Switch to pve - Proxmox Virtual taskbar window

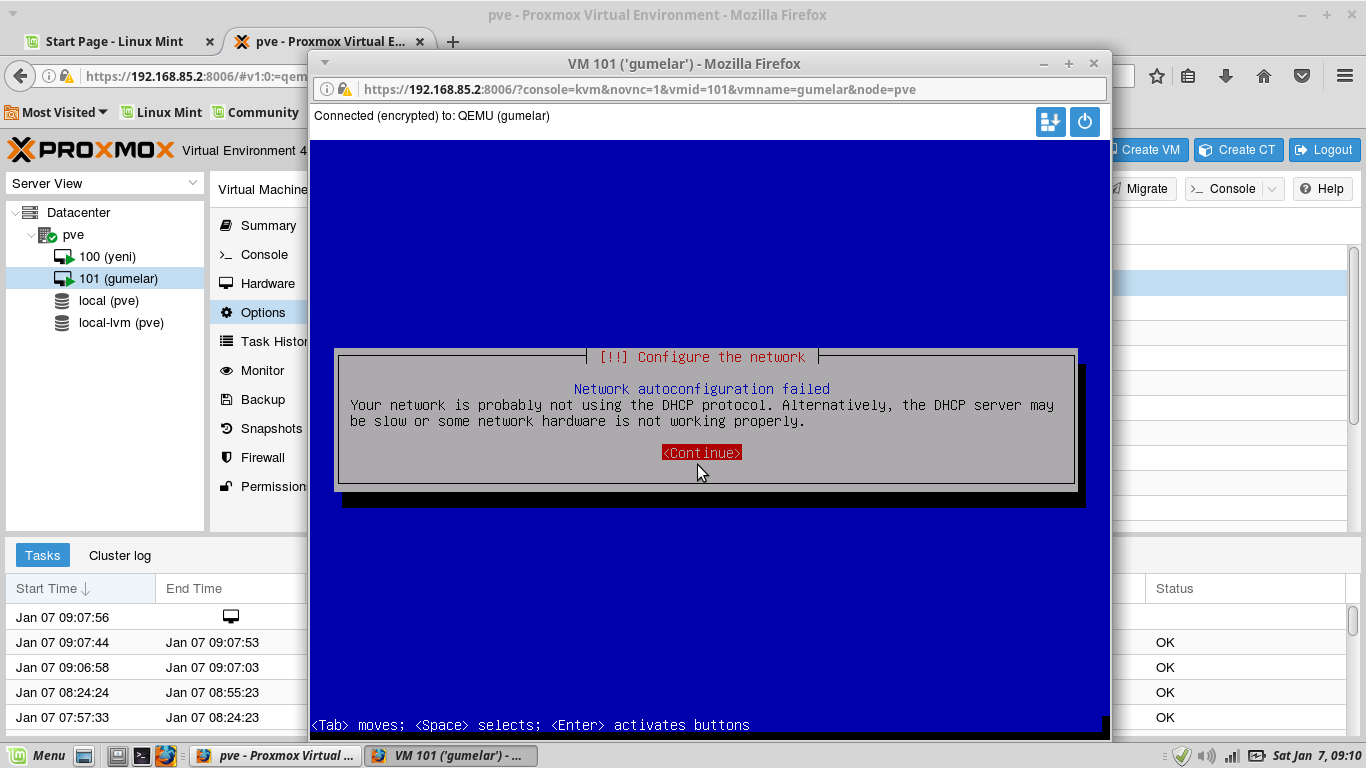276,756
